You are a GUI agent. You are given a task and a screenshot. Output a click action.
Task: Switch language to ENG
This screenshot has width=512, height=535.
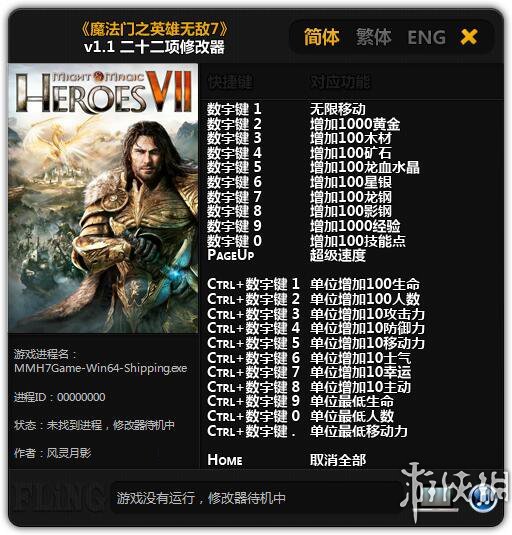coord(426,37)
